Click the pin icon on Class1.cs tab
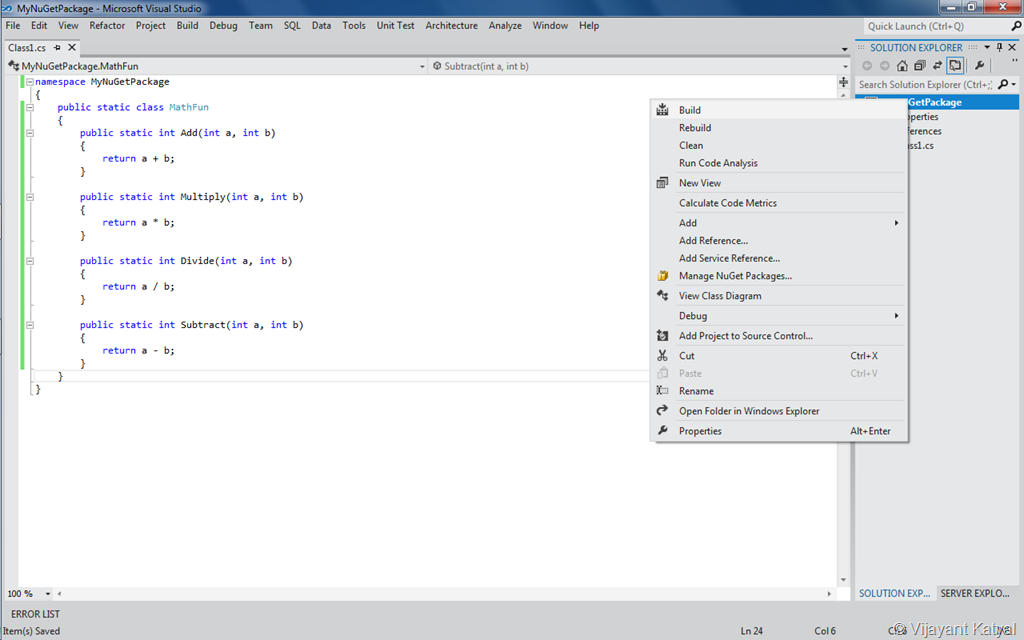Screen dimensions: 1024x640 tap(57, 48)
